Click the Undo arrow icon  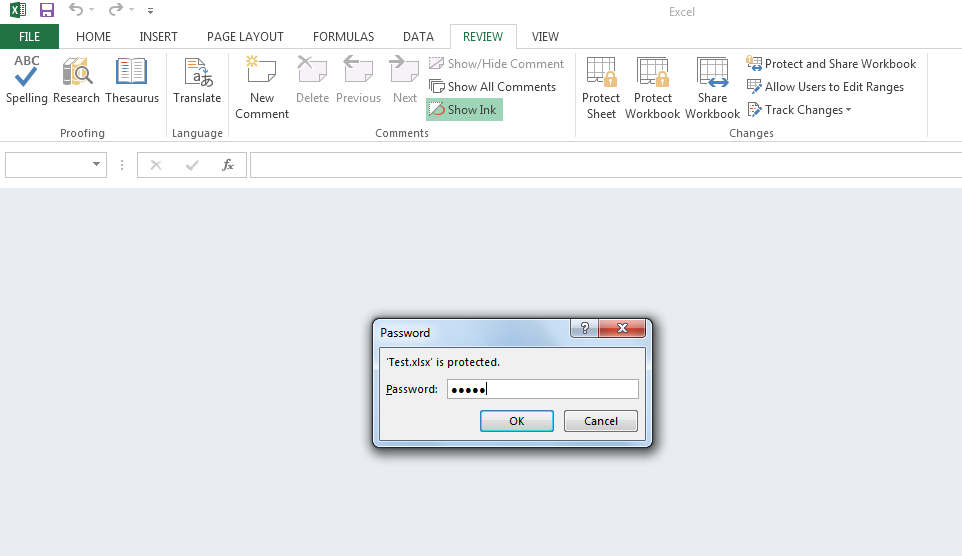75,10
